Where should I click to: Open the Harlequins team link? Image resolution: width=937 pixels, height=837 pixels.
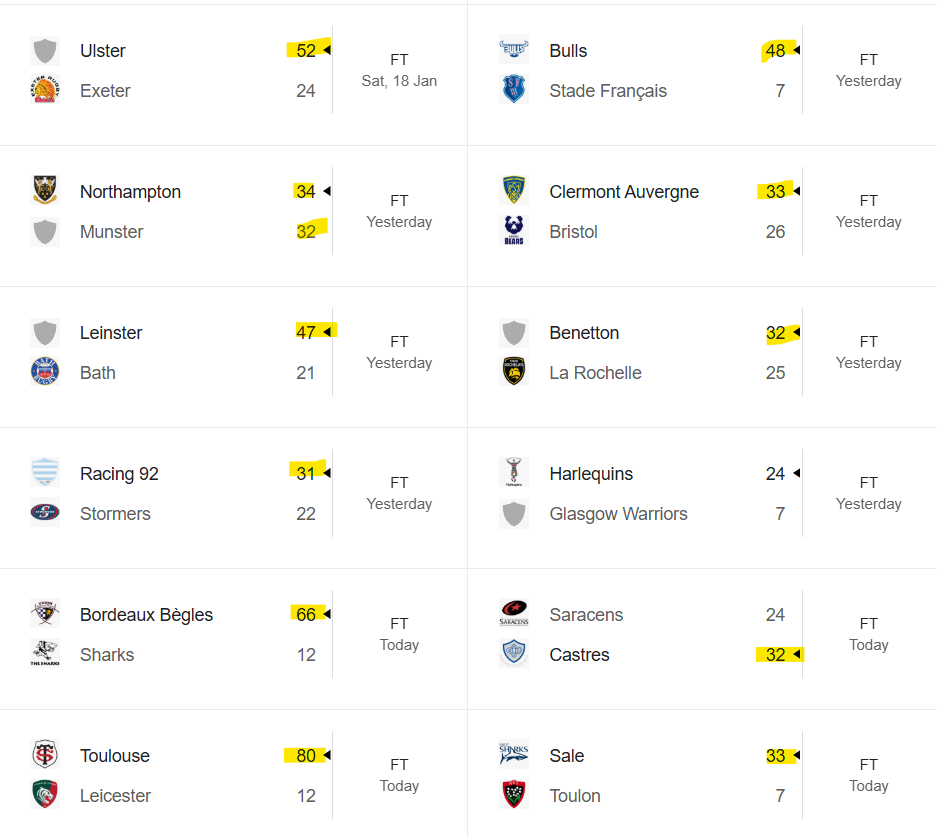coord(591,474)
